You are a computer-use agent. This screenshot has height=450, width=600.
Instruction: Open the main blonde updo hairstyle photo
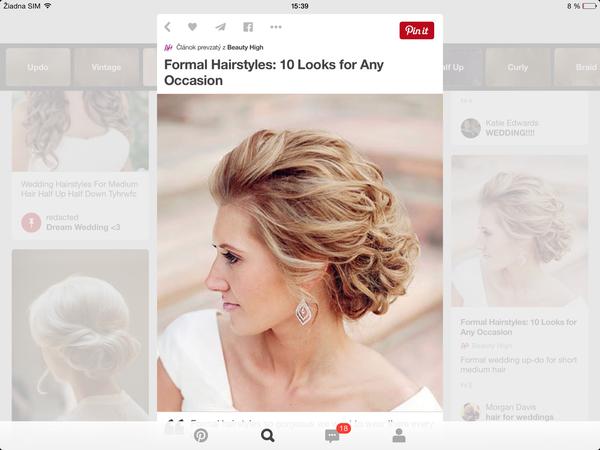pyautogui.click(x=300, y=253)
